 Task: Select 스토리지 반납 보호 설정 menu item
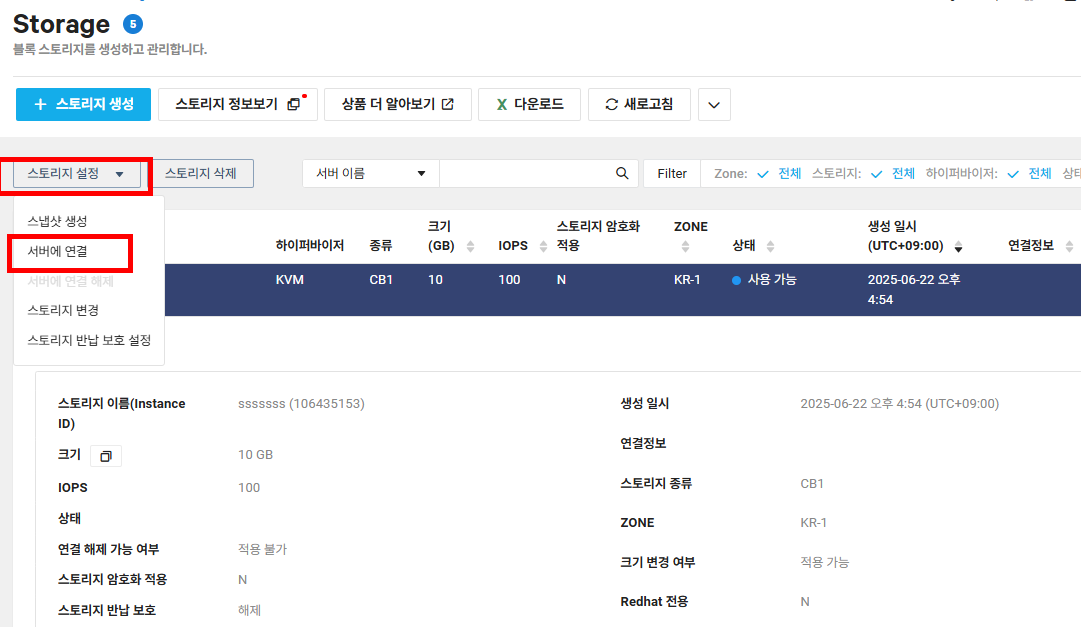pyautogui.click(x=89, y=340)
